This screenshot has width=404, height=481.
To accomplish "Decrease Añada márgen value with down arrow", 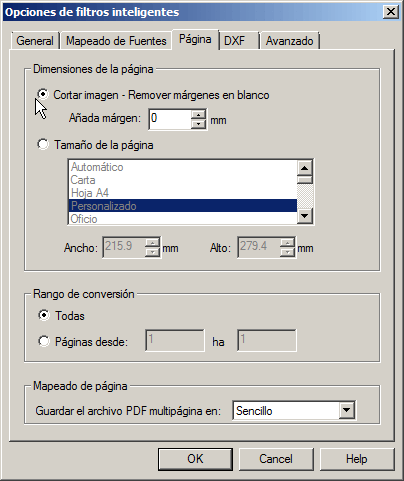I will click(199, 124).
